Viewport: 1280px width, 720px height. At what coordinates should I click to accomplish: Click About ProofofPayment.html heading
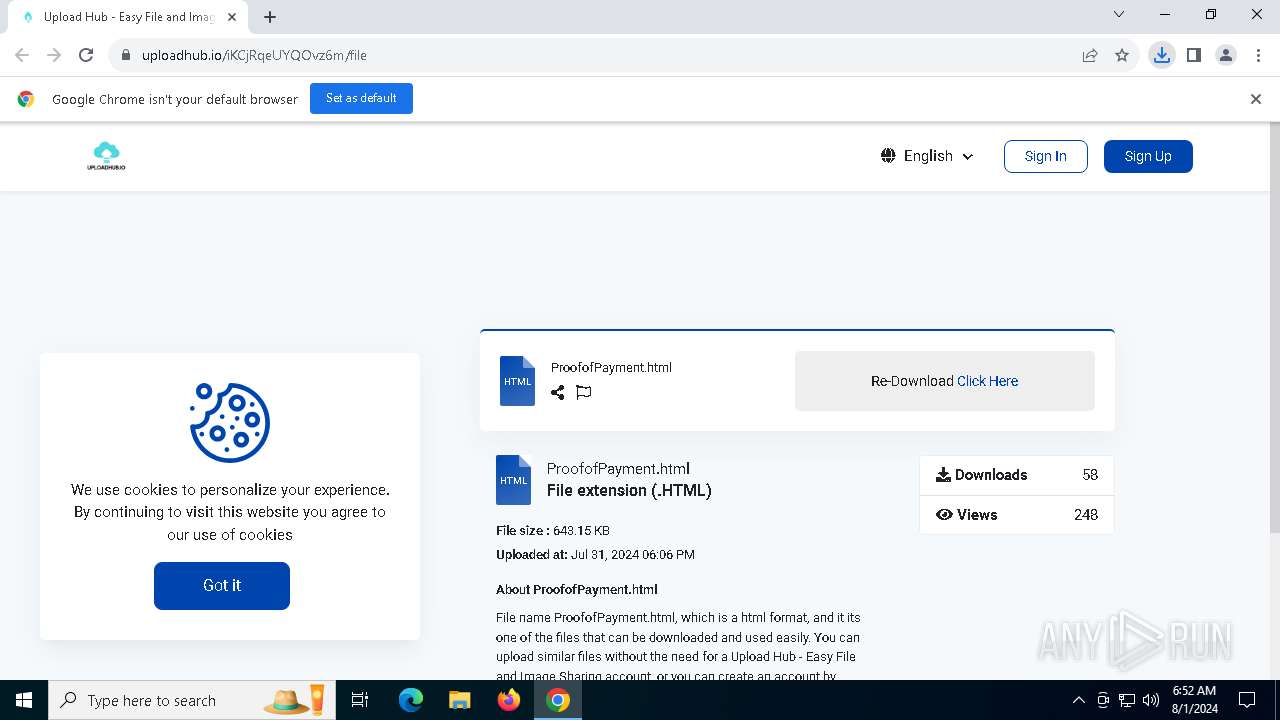coord(577,590)
